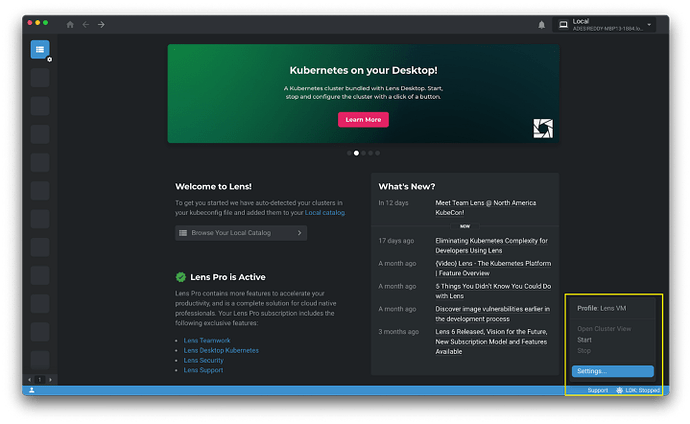Click Browse Your Local Catalog button

coord(240,233)
